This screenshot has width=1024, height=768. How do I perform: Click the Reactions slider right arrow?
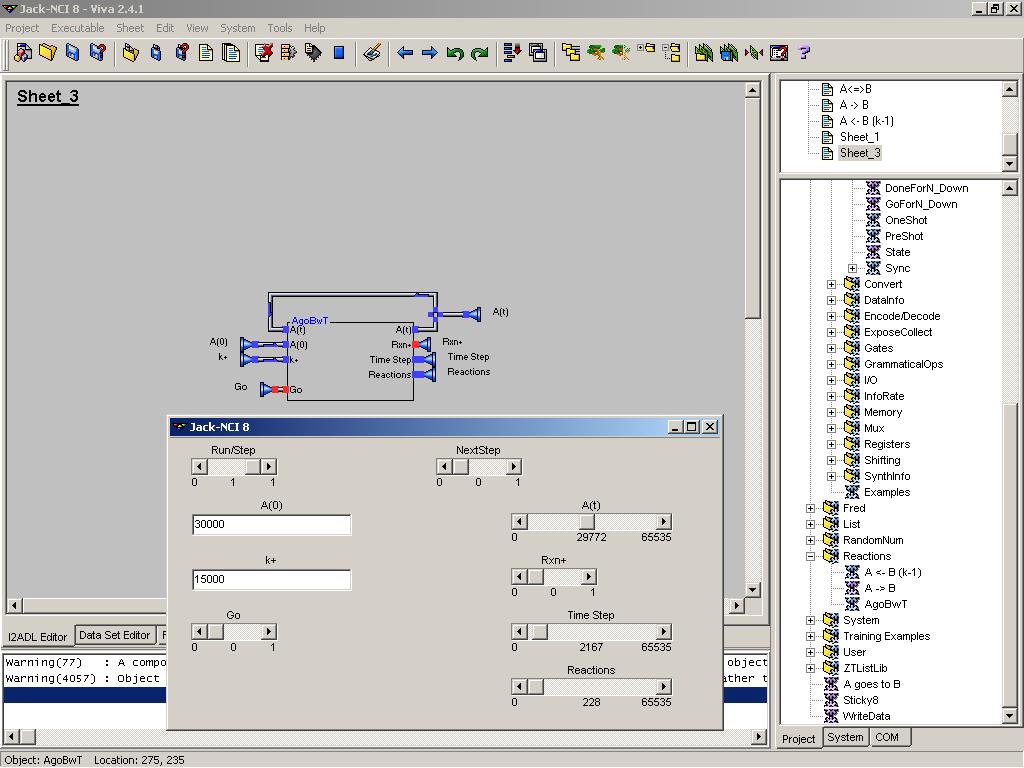pos(664,687)
